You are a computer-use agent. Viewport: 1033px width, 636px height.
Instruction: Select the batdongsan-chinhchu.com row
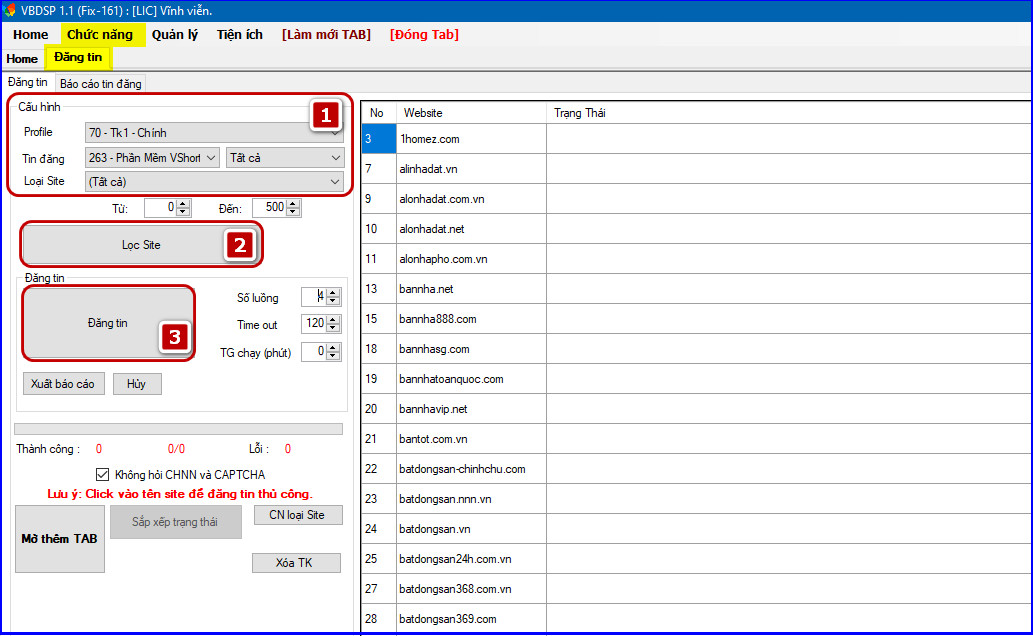click(696, 469)
